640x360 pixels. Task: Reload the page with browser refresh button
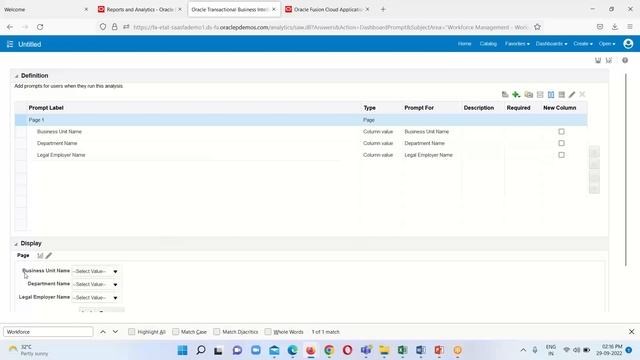(40, 27)
